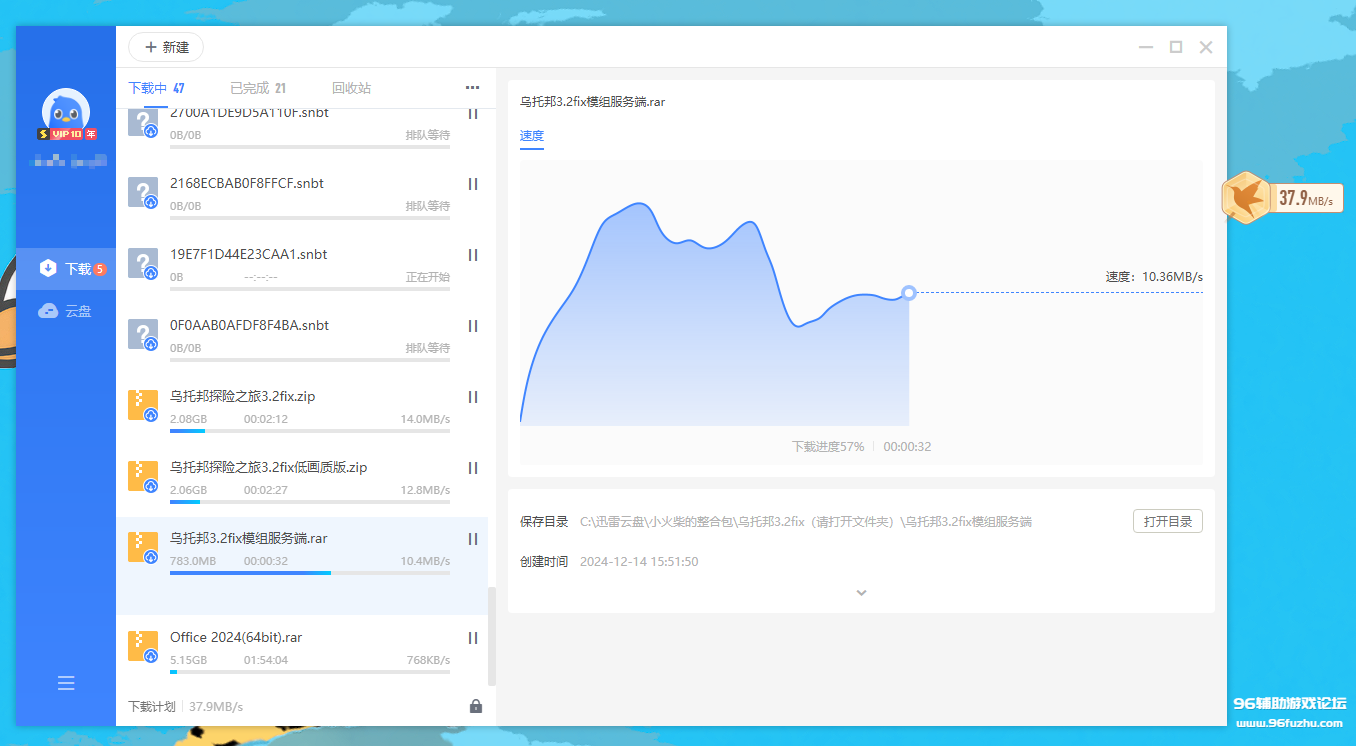Open the 回收站 tab

click(x=351, y=88)
